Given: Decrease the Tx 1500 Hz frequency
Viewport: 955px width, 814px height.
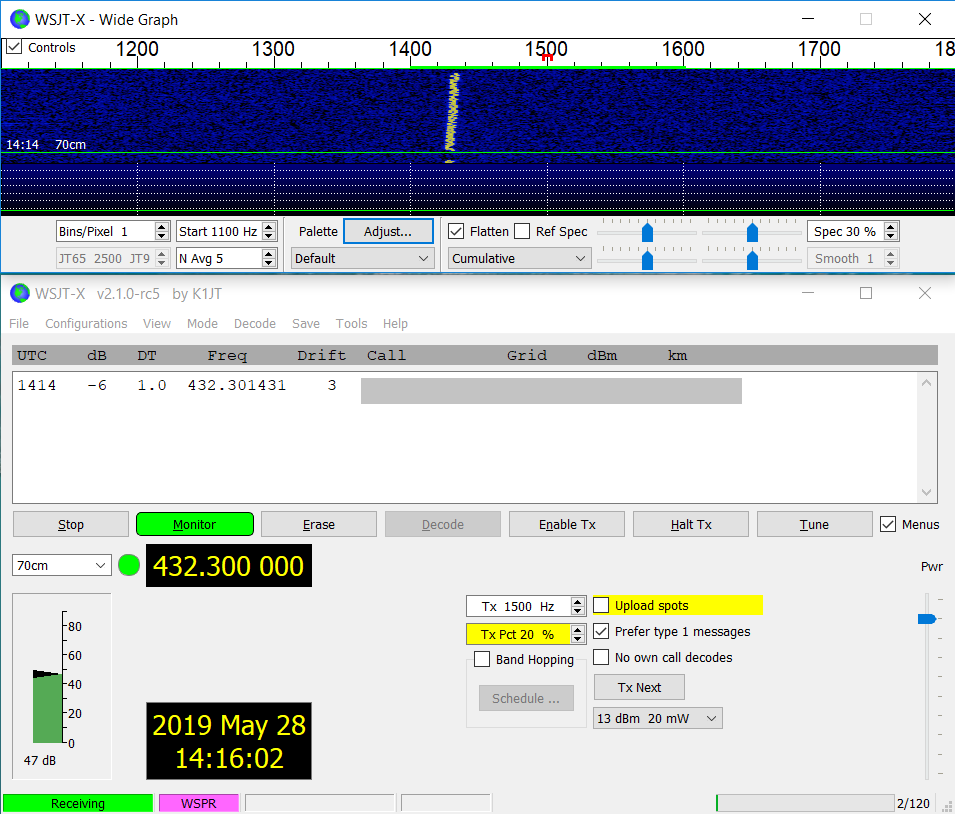Looking at the screenshot, I should click(x=577, y=611).
